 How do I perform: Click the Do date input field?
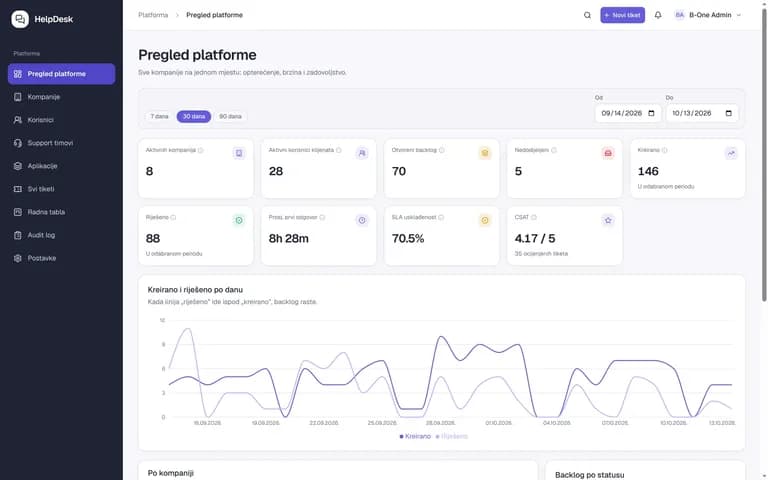coord(702,114)
